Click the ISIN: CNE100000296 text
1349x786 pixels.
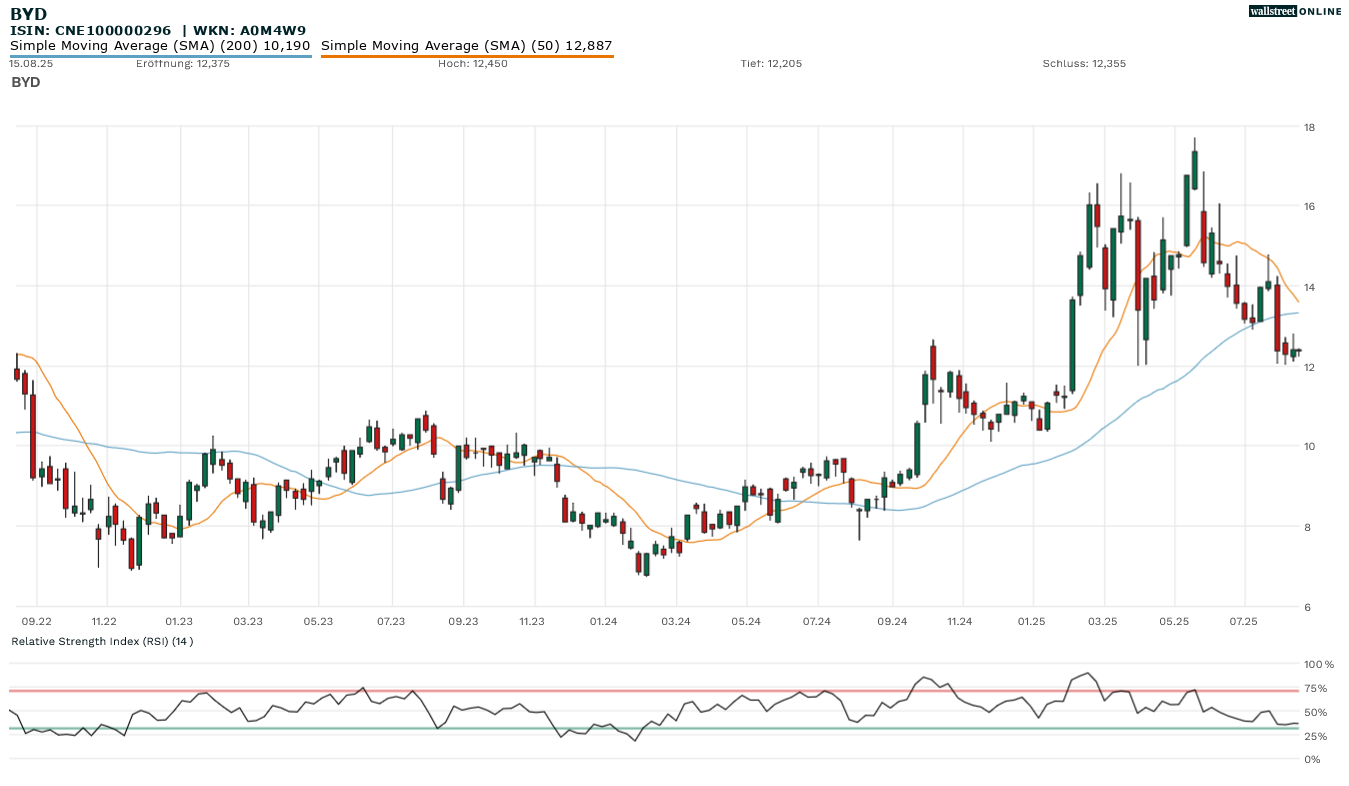[91, 30]
